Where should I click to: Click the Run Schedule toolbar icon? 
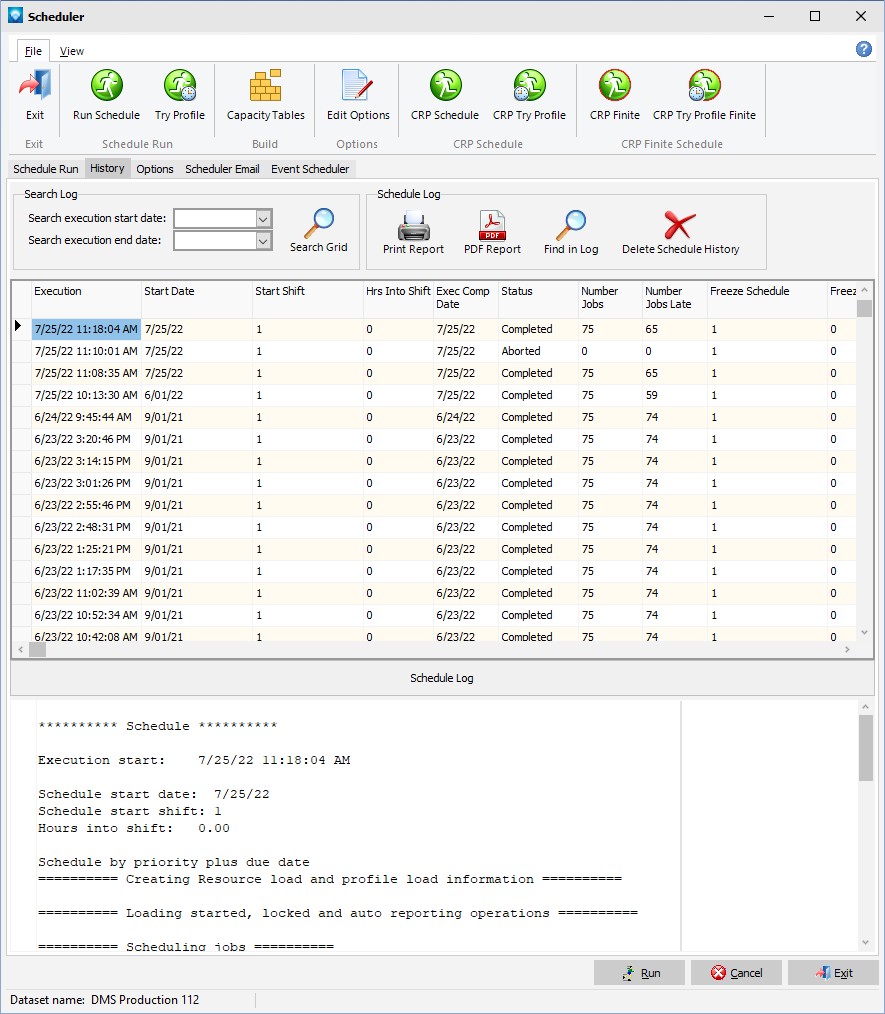pos(106,88)
